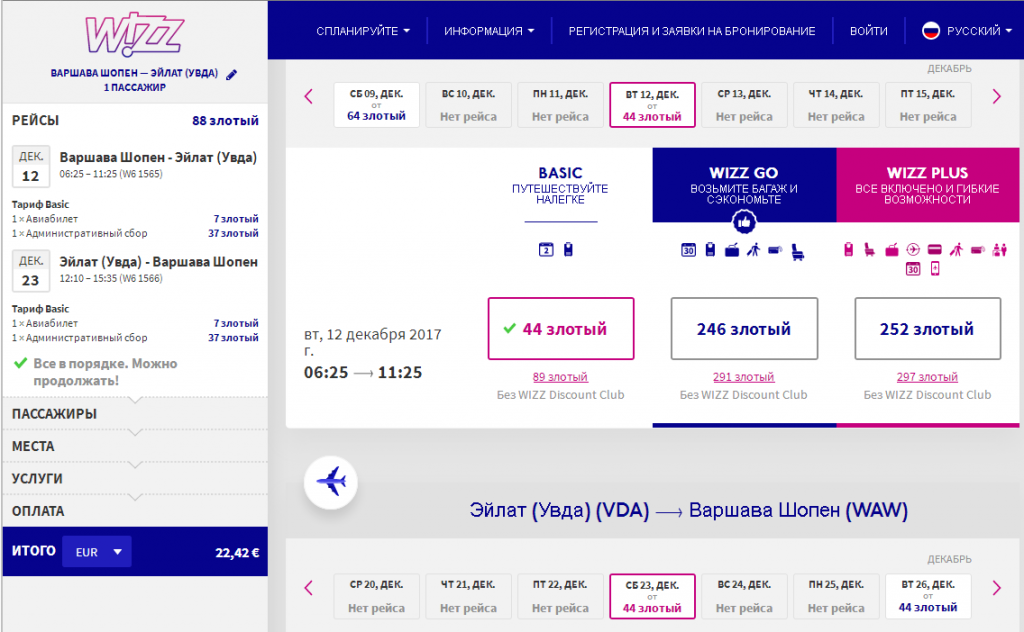Click the Basic fare 2-day calendar icon
This screenshot has width=1024, height=632.
pos(546,249)
